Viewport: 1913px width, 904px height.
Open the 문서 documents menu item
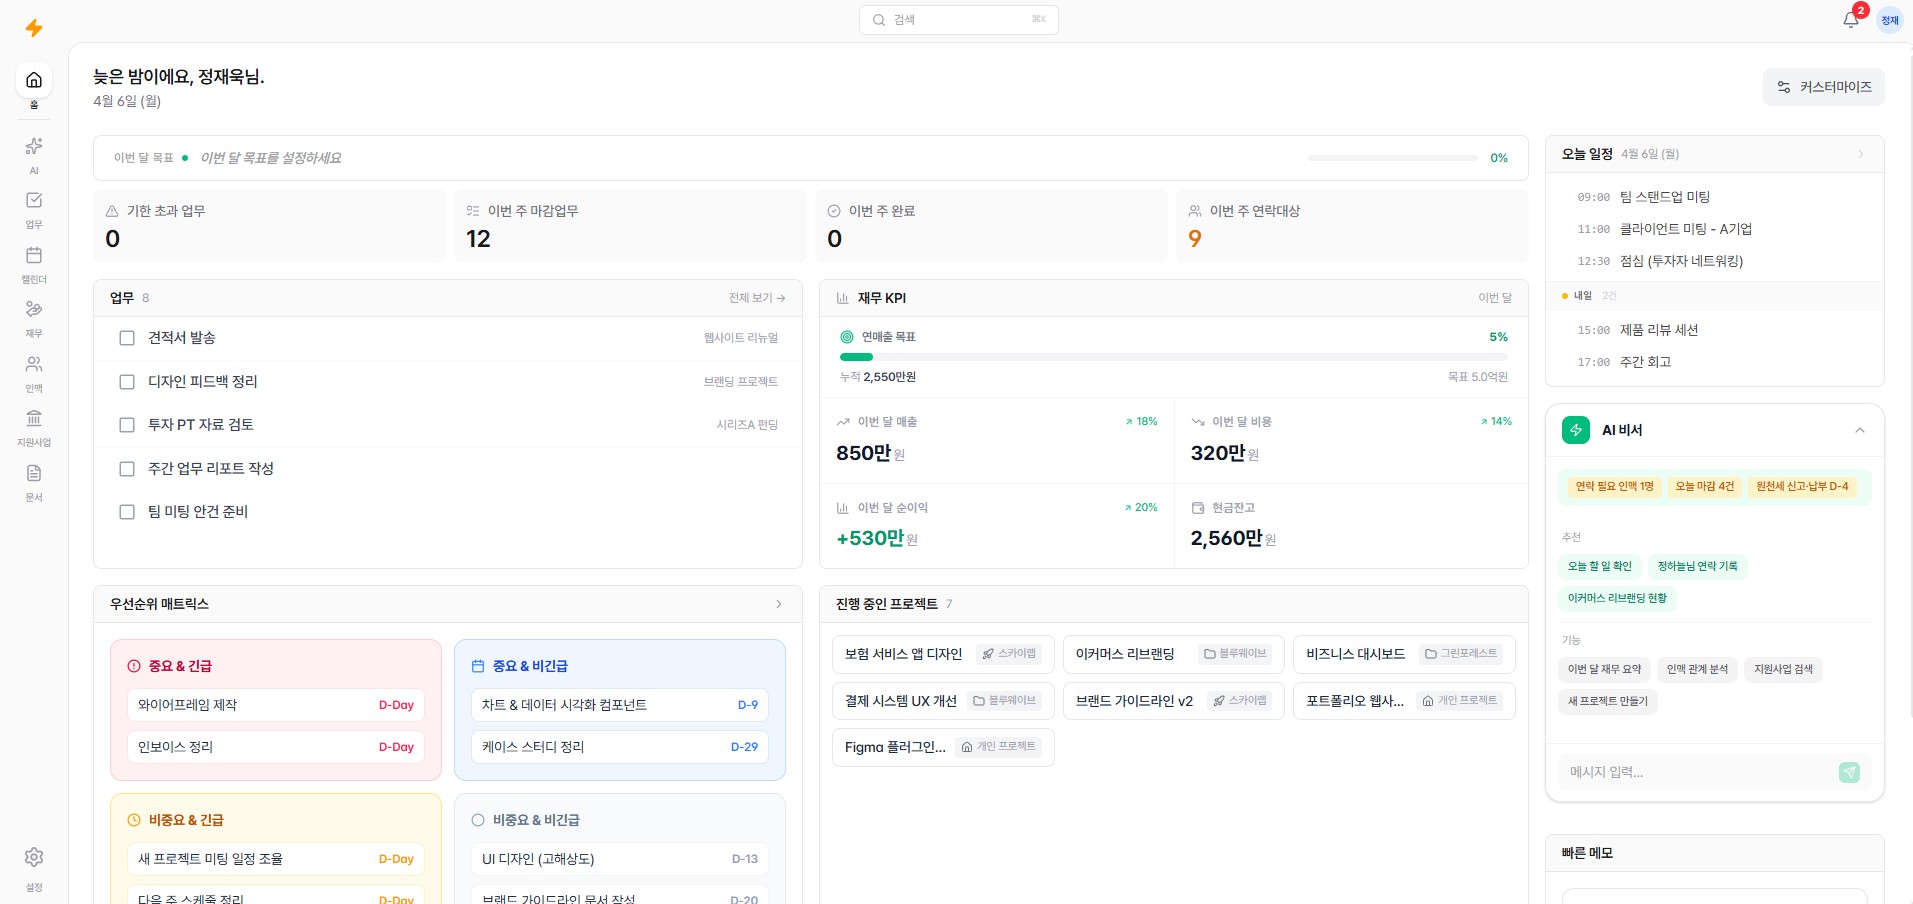34,474
